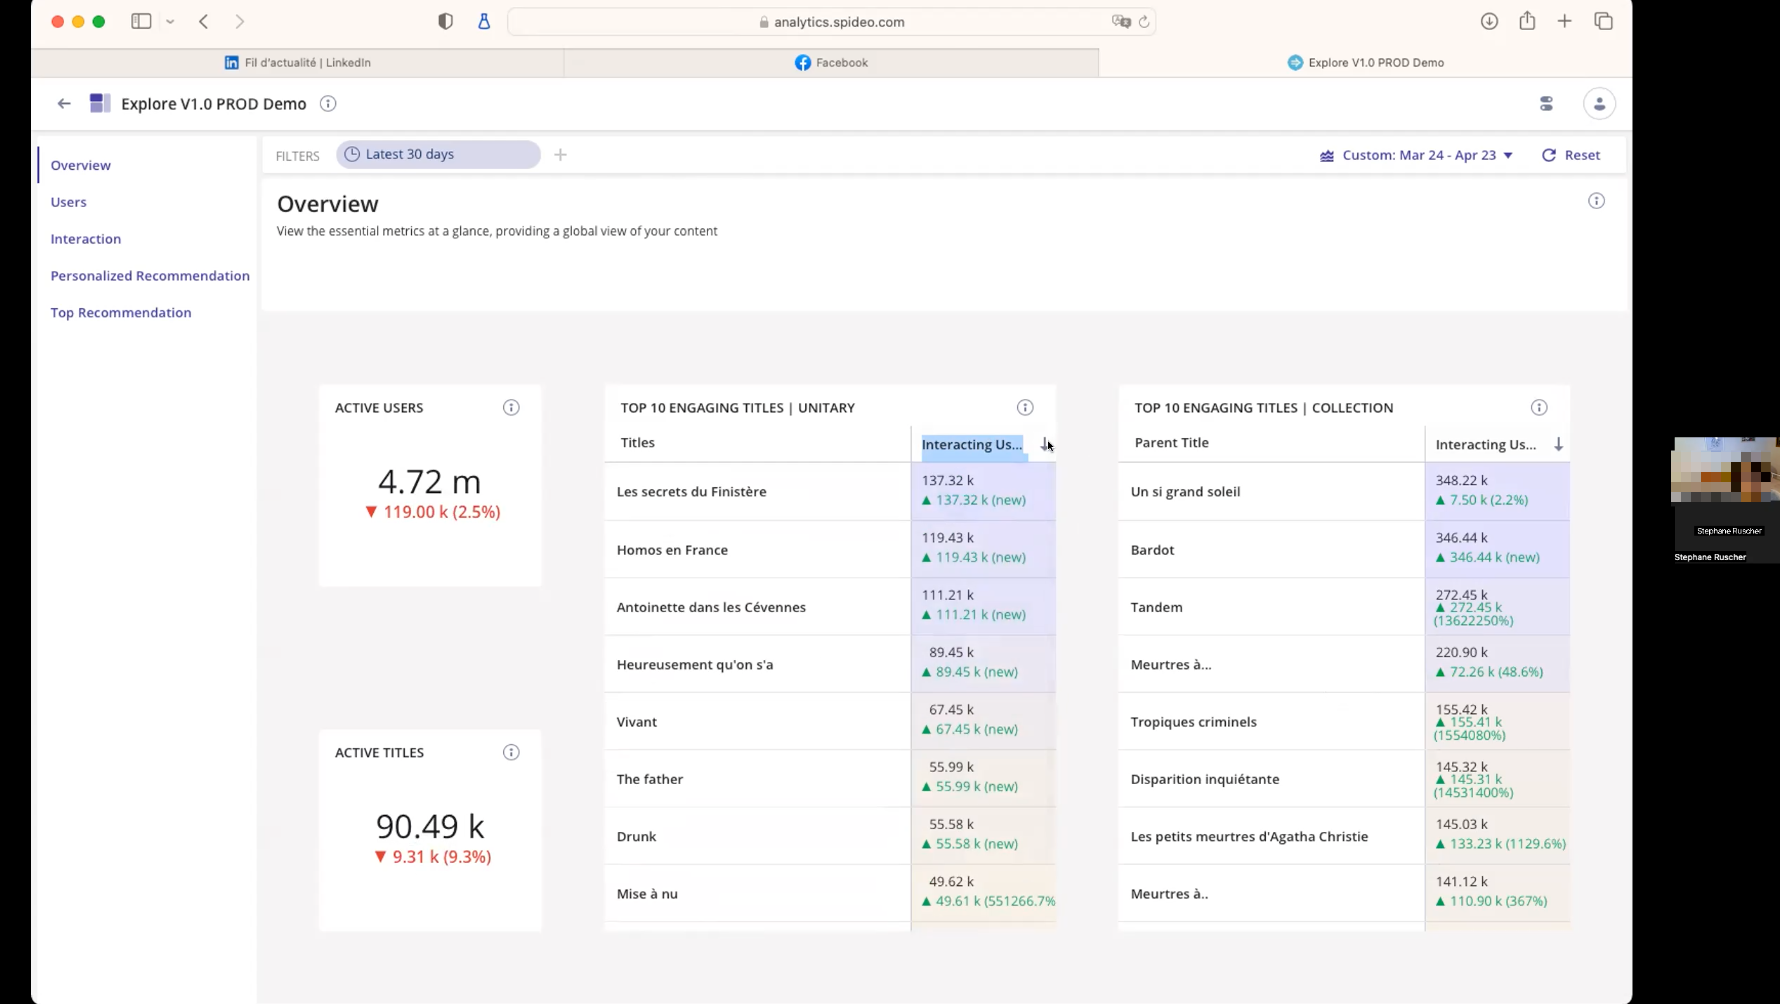The height and width of the screenshot is (1004, 1780).
Task: Click the Active Titles value 90.49 k
Action: click(x=430, y=827)
